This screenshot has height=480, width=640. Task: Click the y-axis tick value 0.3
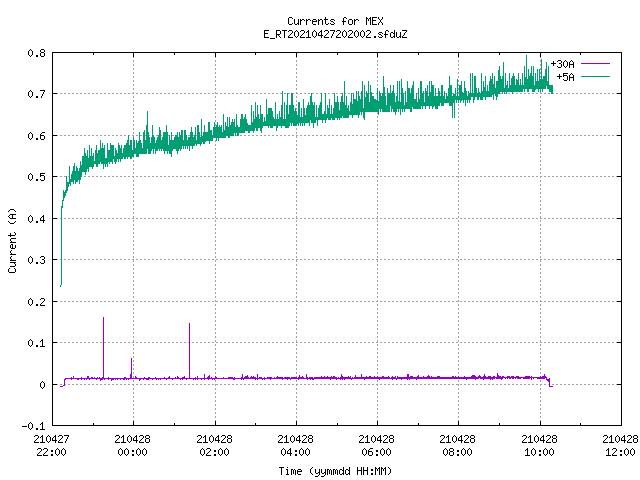point(36,260)
